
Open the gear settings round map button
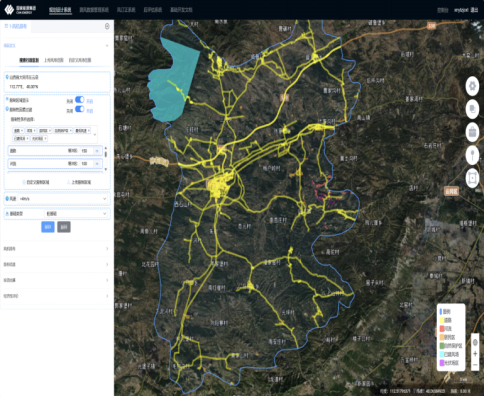pos(472,86)
